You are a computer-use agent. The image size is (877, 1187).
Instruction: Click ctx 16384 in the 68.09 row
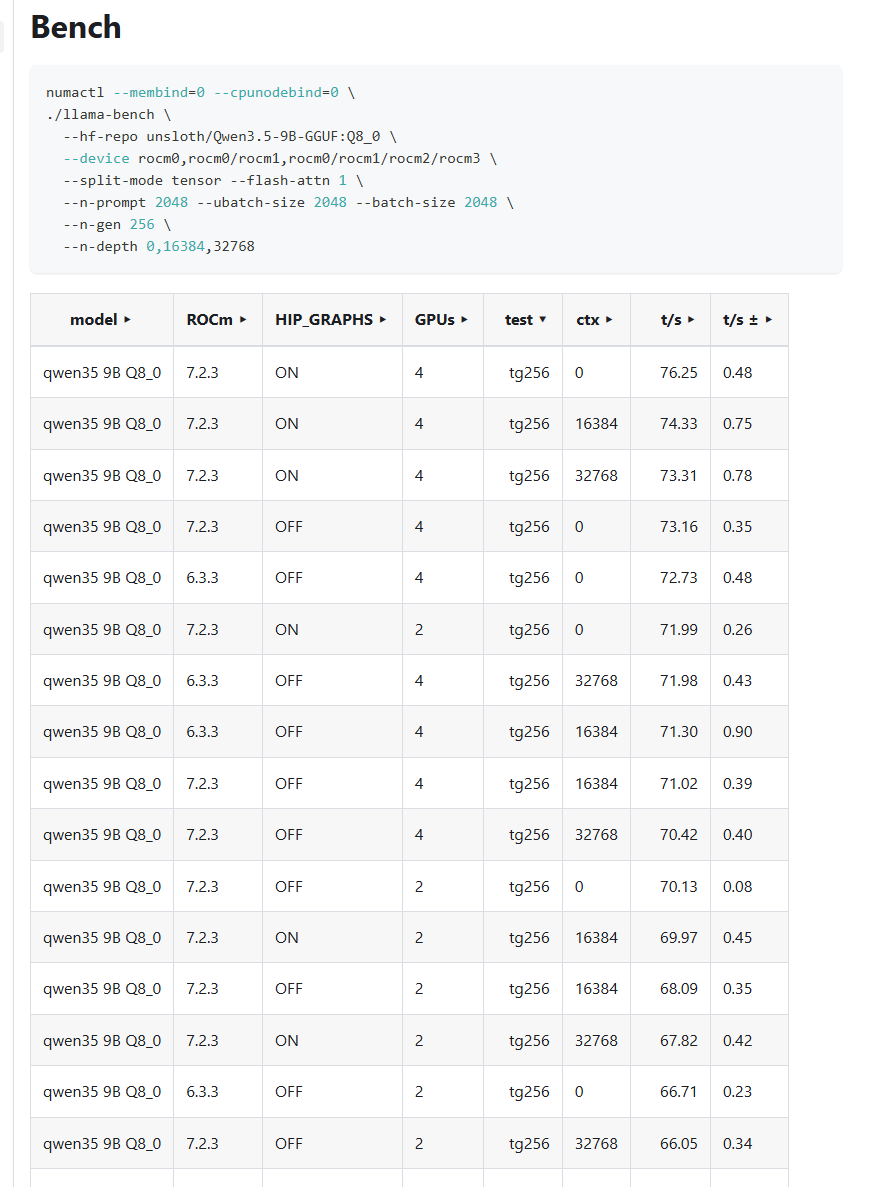tap(596, 989)
